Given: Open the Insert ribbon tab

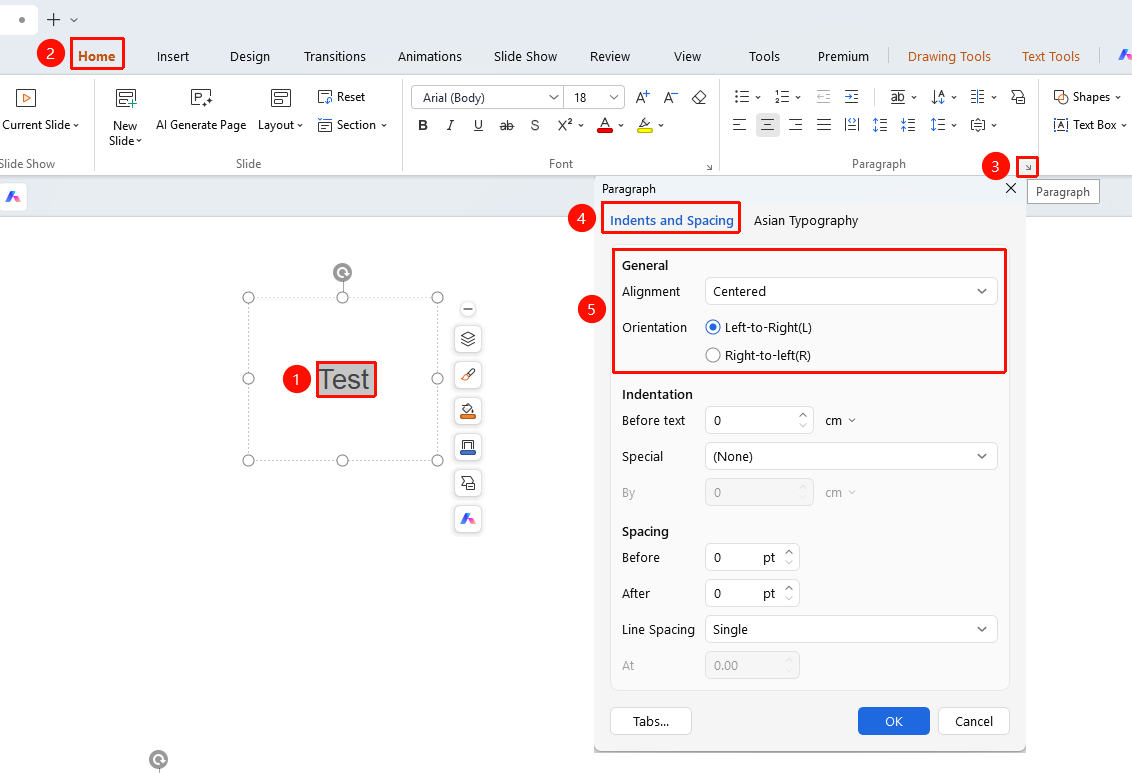Looking at the screenshot, I should click(173, 56).
